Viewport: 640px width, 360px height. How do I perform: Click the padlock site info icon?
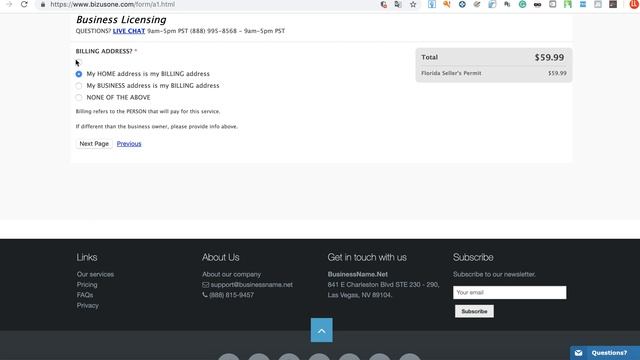tap(43, 4)
